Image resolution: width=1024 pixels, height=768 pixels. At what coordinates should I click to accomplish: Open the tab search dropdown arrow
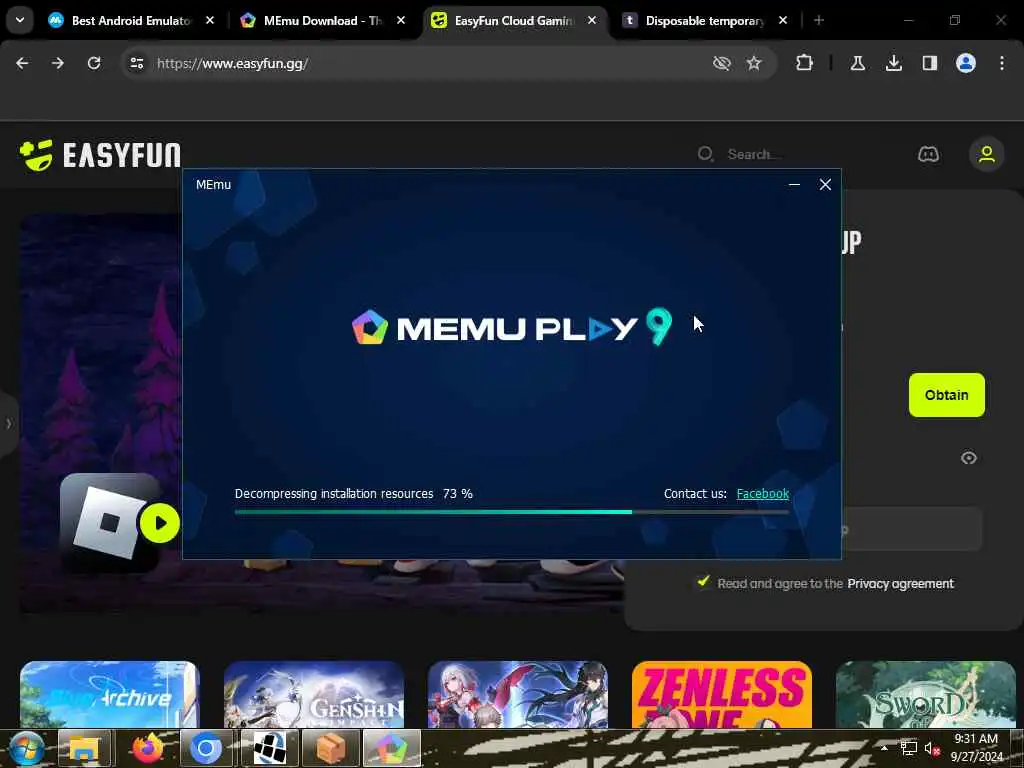coord(20,20)
